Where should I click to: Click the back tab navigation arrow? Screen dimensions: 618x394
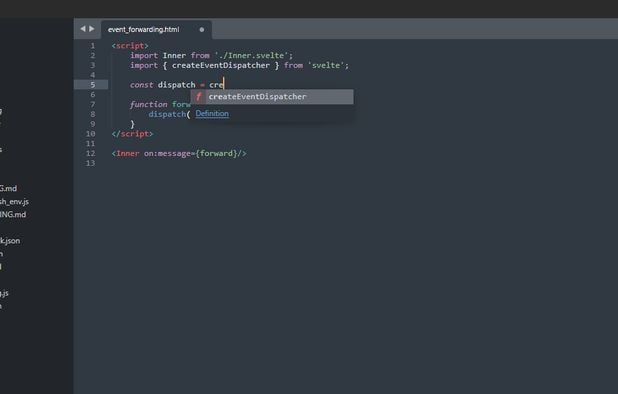(x=83, y=29)
